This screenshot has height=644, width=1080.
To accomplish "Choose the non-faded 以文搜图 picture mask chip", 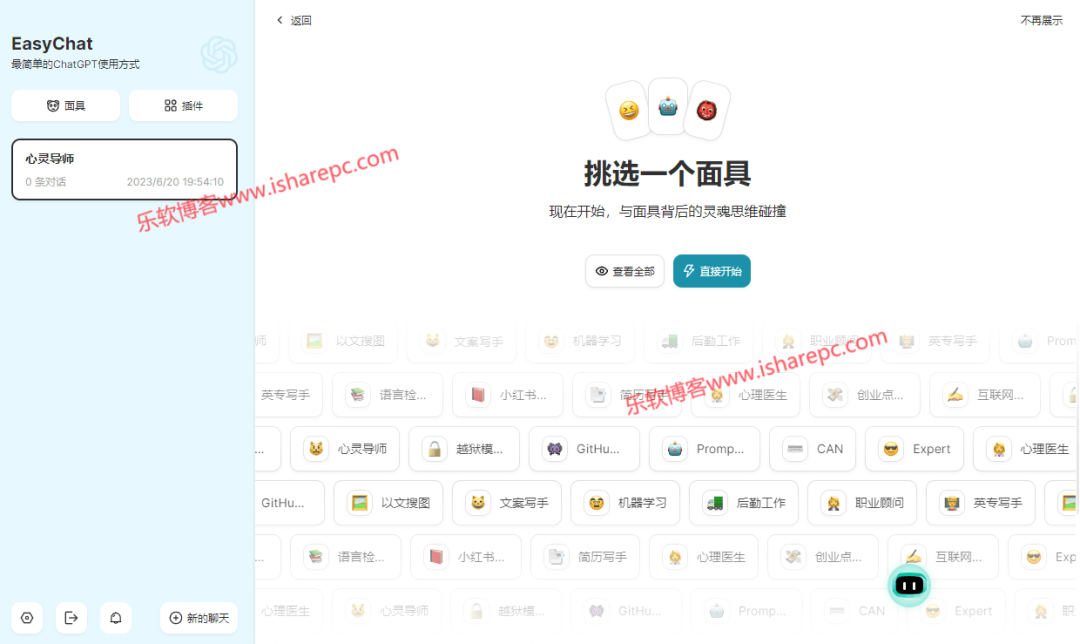I will pos(388,503).
